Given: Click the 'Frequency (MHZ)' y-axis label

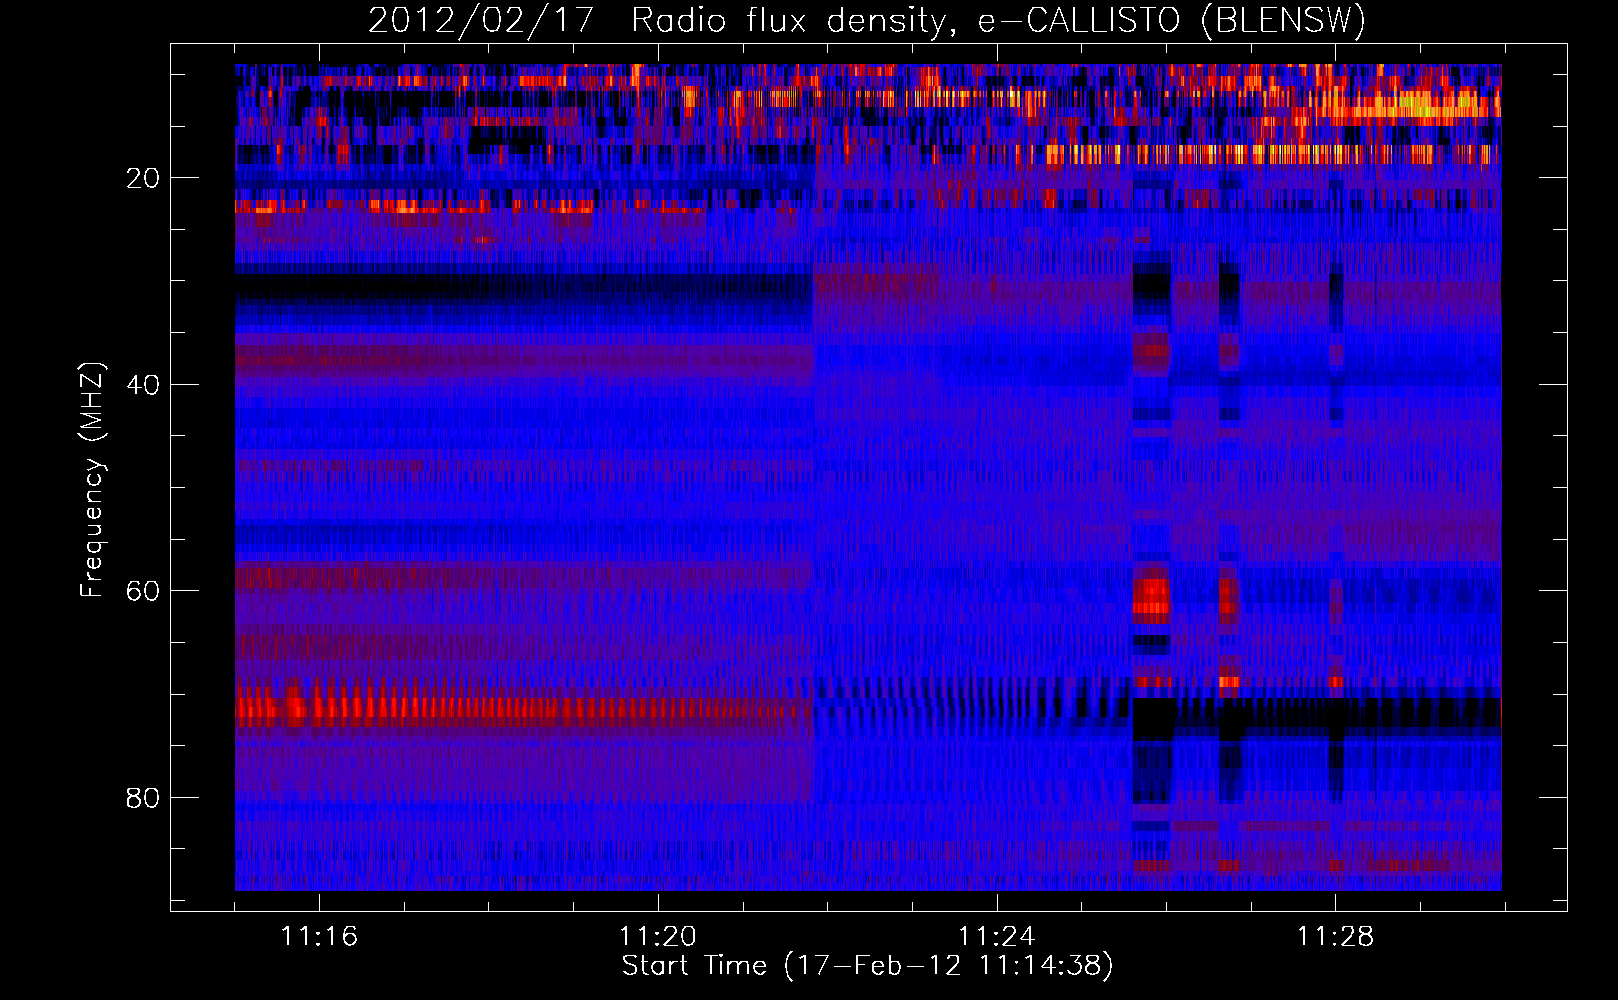Looking at the screenshot, I should tap(92, 480).
